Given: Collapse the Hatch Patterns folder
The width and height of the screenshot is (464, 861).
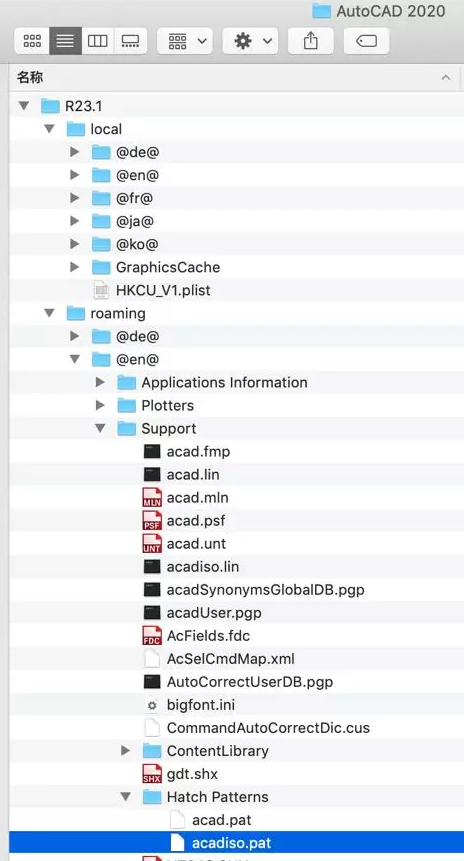Looking at the screenshot, I should point(126,797).
